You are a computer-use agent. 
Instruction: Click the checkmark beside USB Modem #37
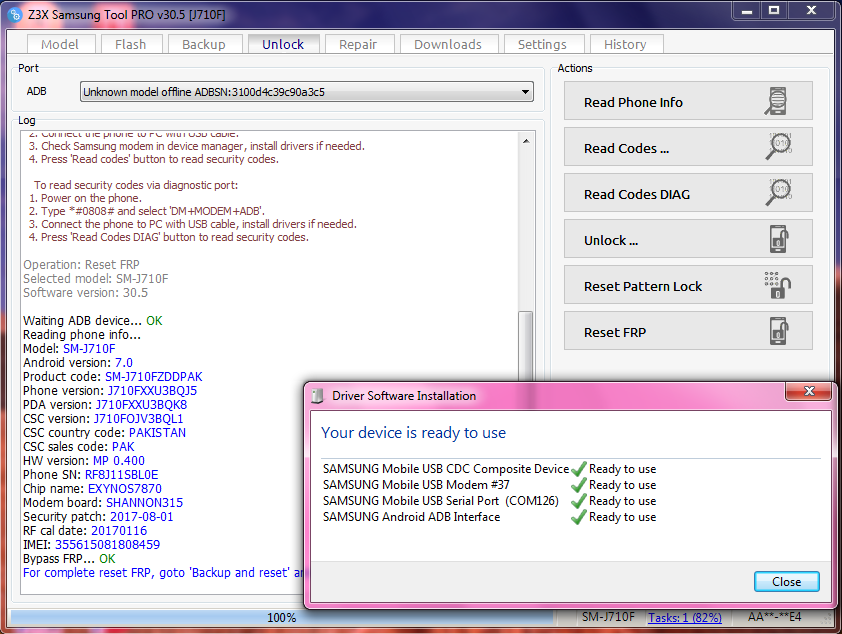pyautogui.click(x=578, y=485)
